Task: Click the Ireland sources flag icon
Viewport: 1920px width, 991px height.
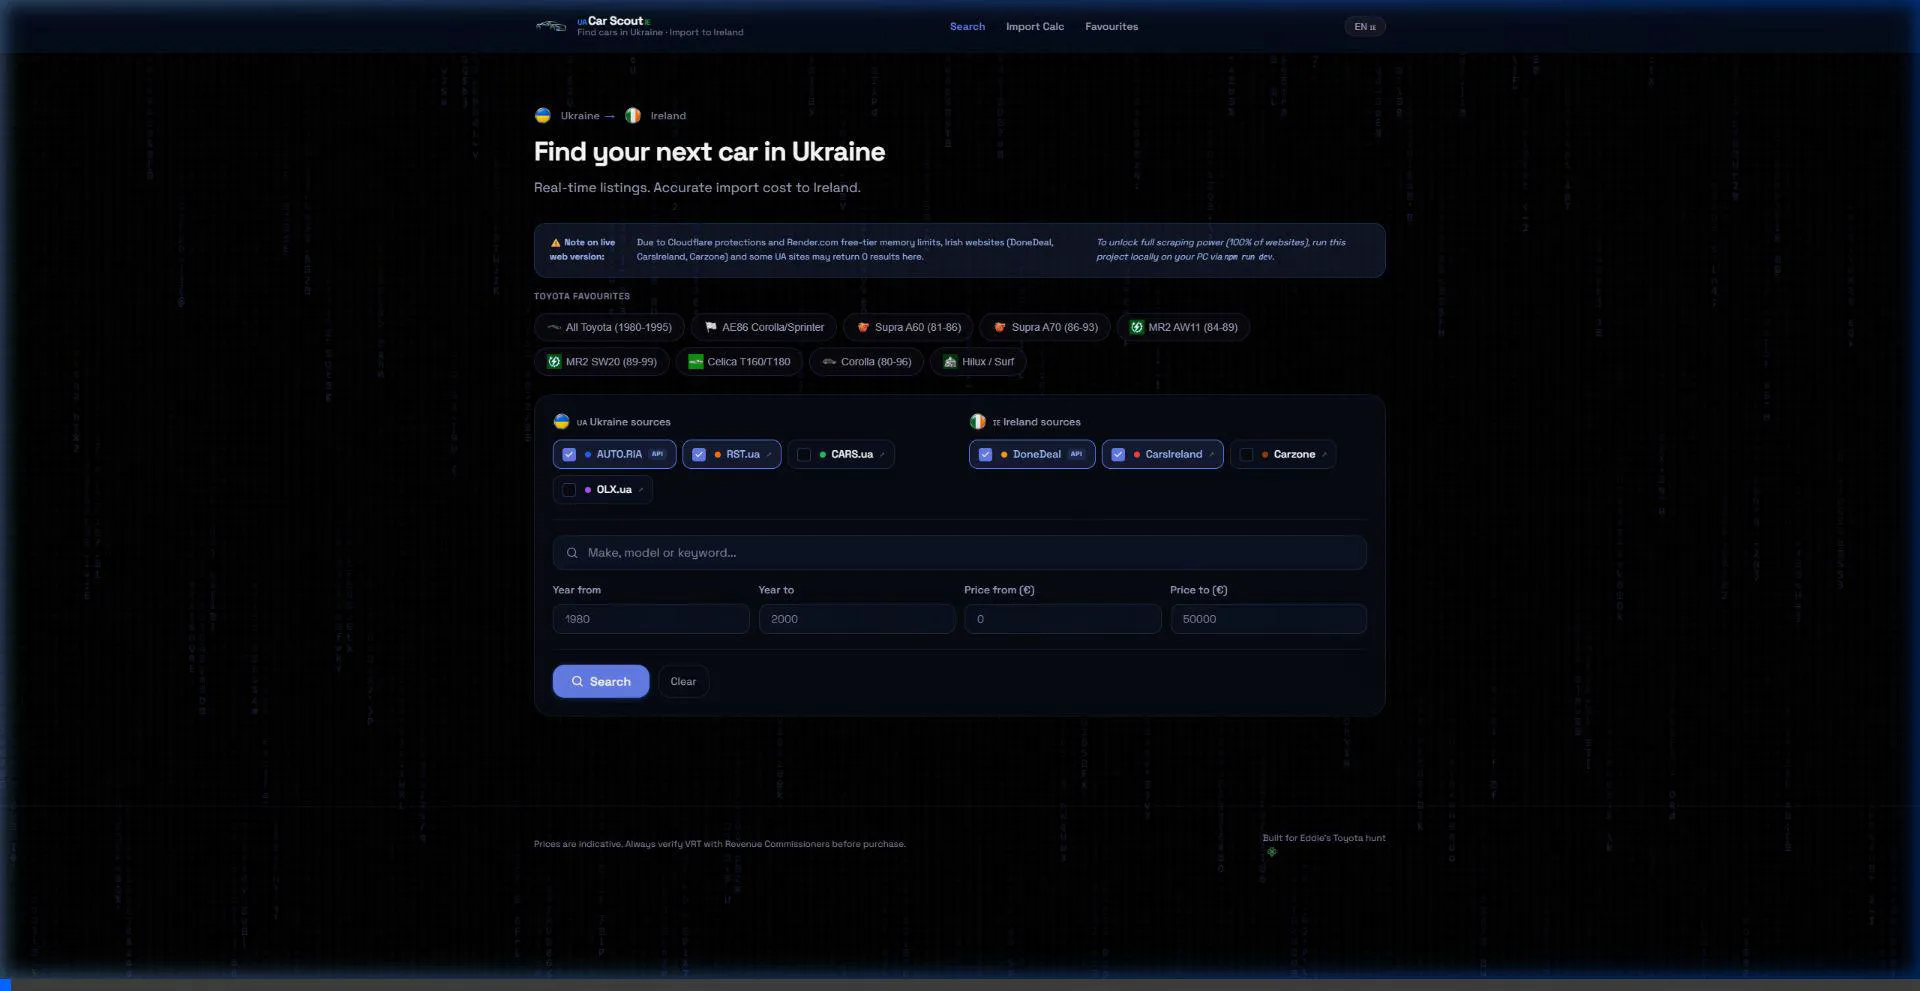Action: point(978,421)
